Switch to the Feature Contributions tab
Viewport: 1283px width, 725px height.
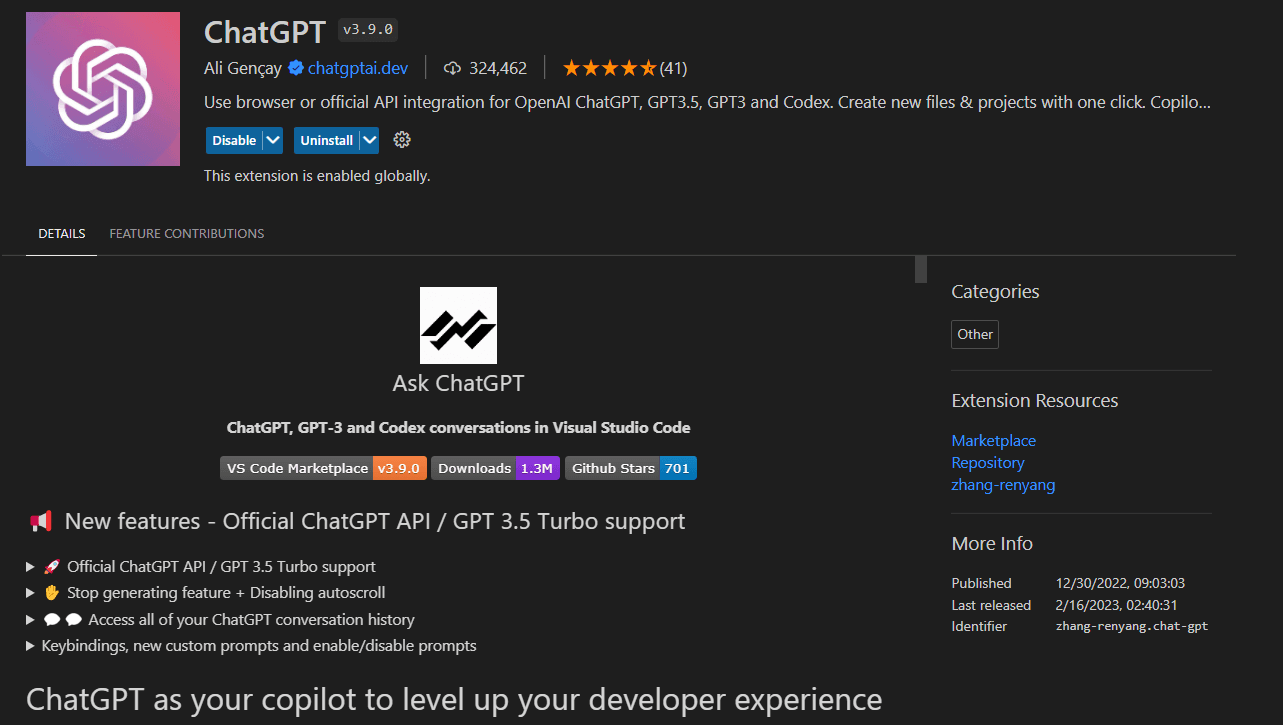coord(187,233)
